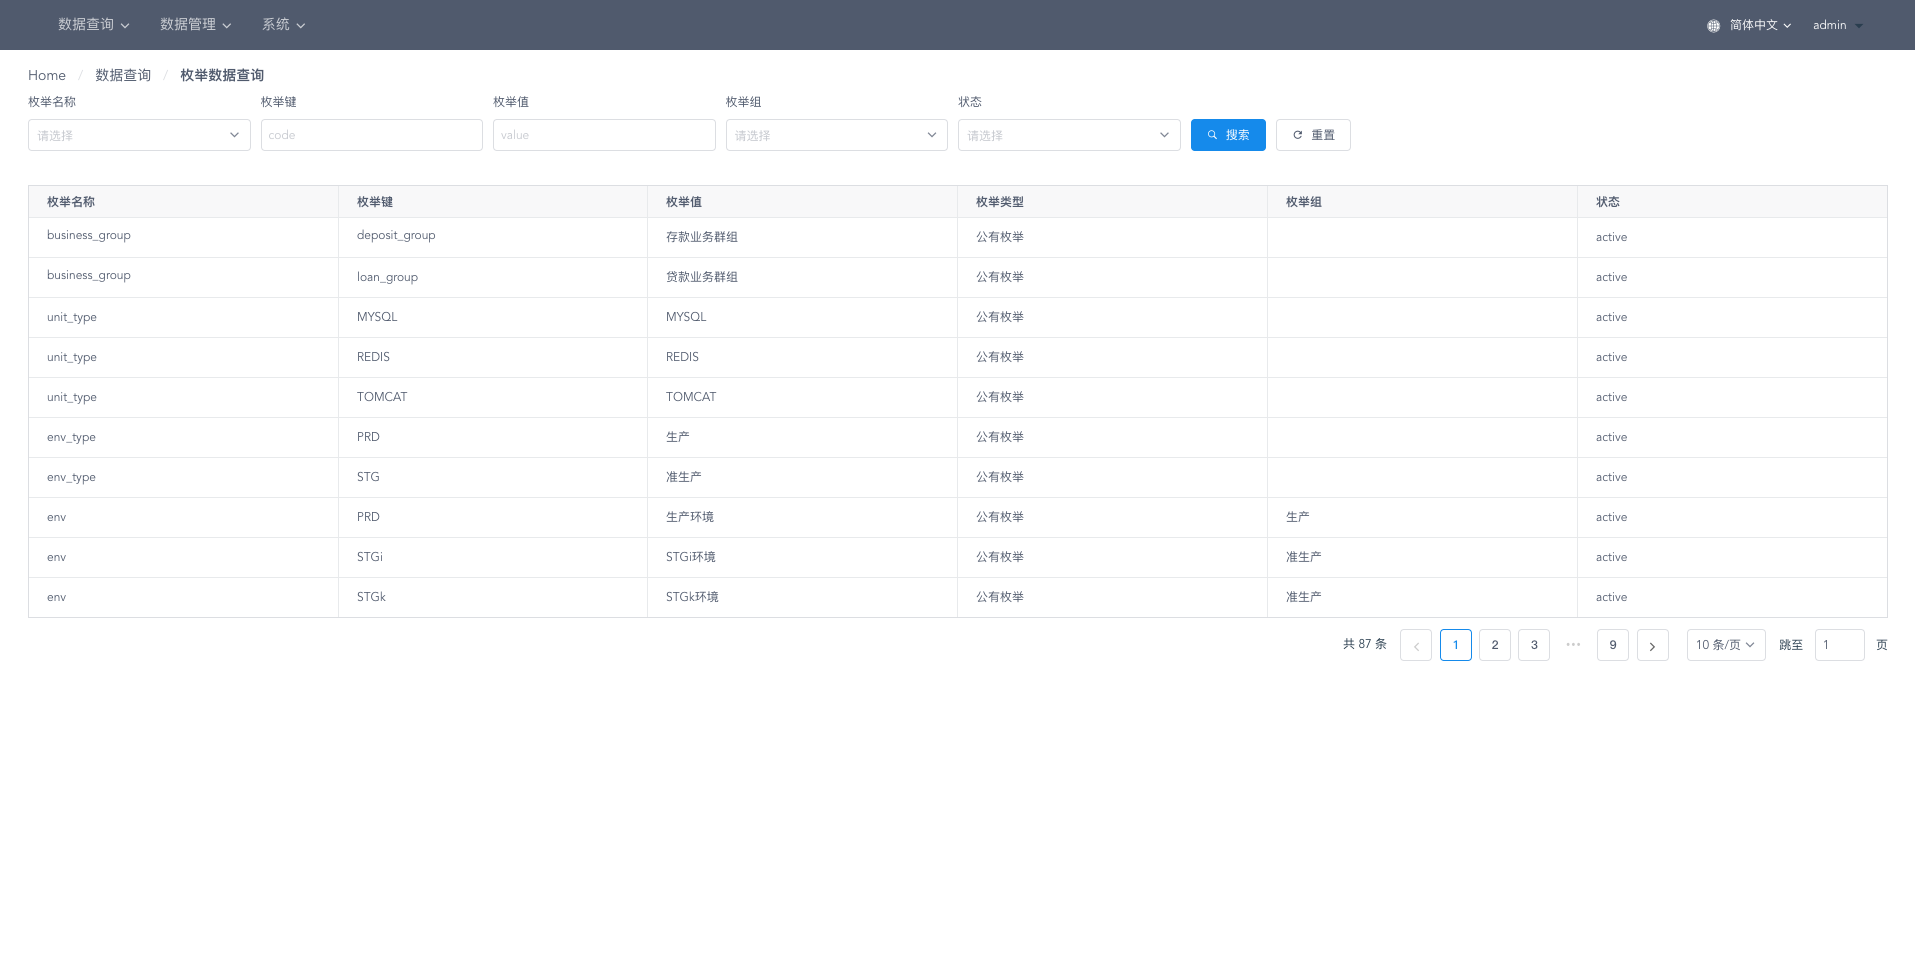Click the 跳至 page number input

click(x=1840, y=645)
